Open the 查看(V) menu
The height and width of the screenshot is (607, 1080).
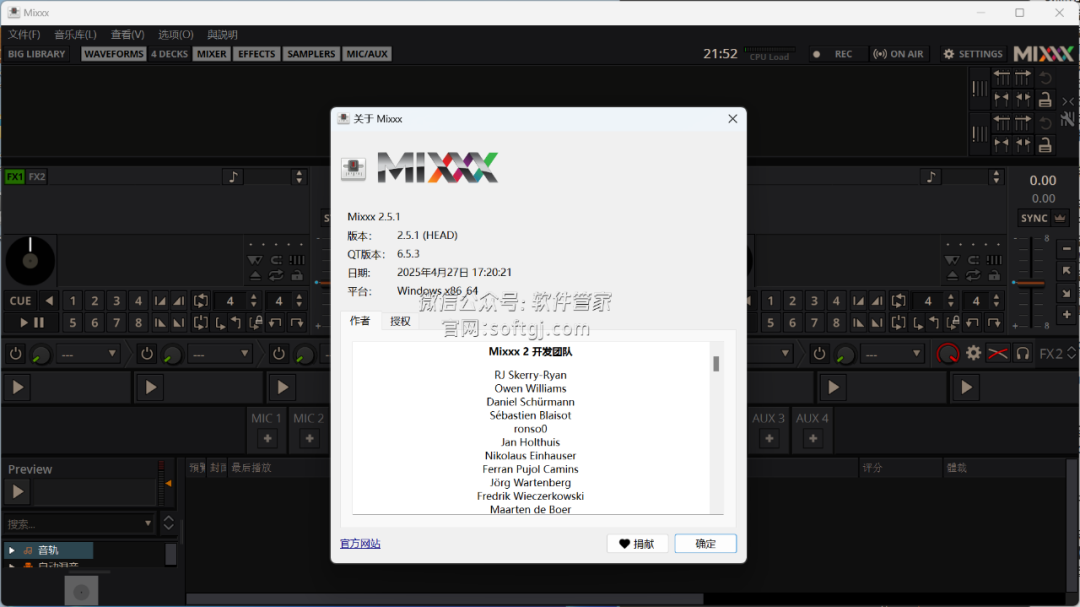point(127,34)
